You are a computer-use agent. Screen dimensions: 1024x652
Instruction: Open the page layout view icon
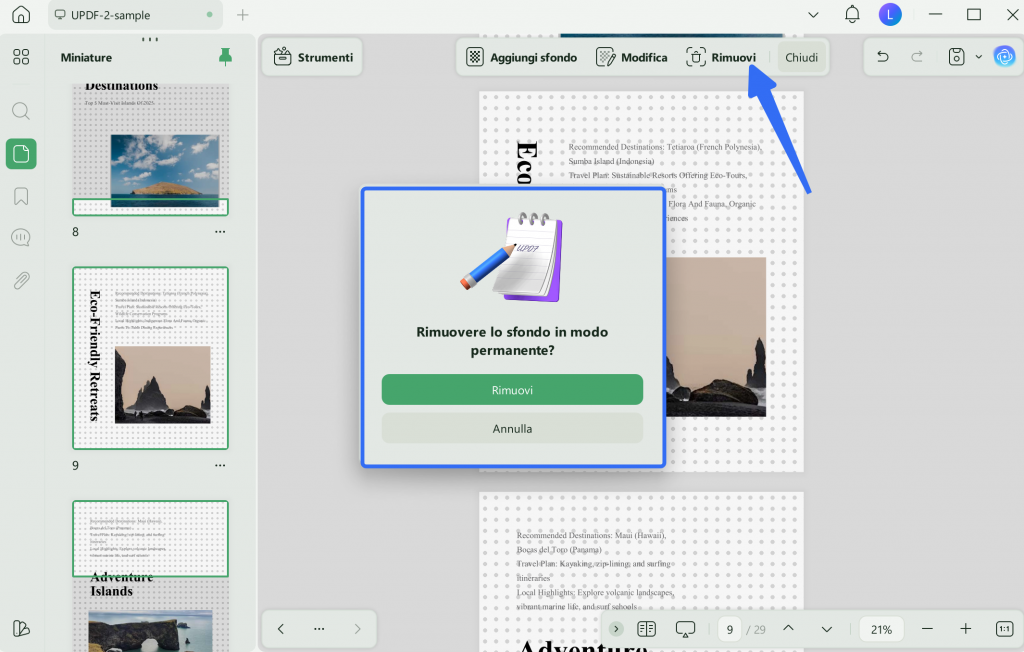tap(647, 628)
